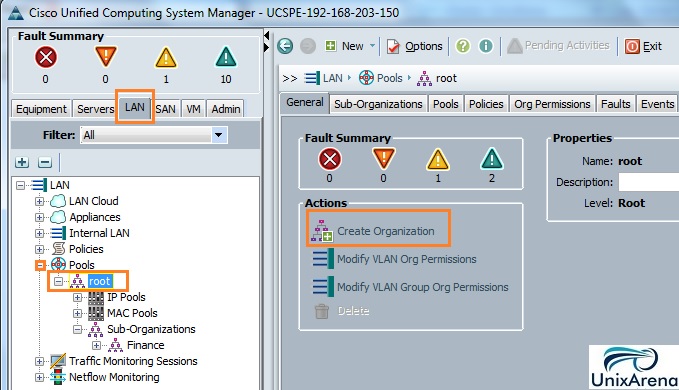Click the green About info icon
The image size is (679, 390).
[486, 46]
